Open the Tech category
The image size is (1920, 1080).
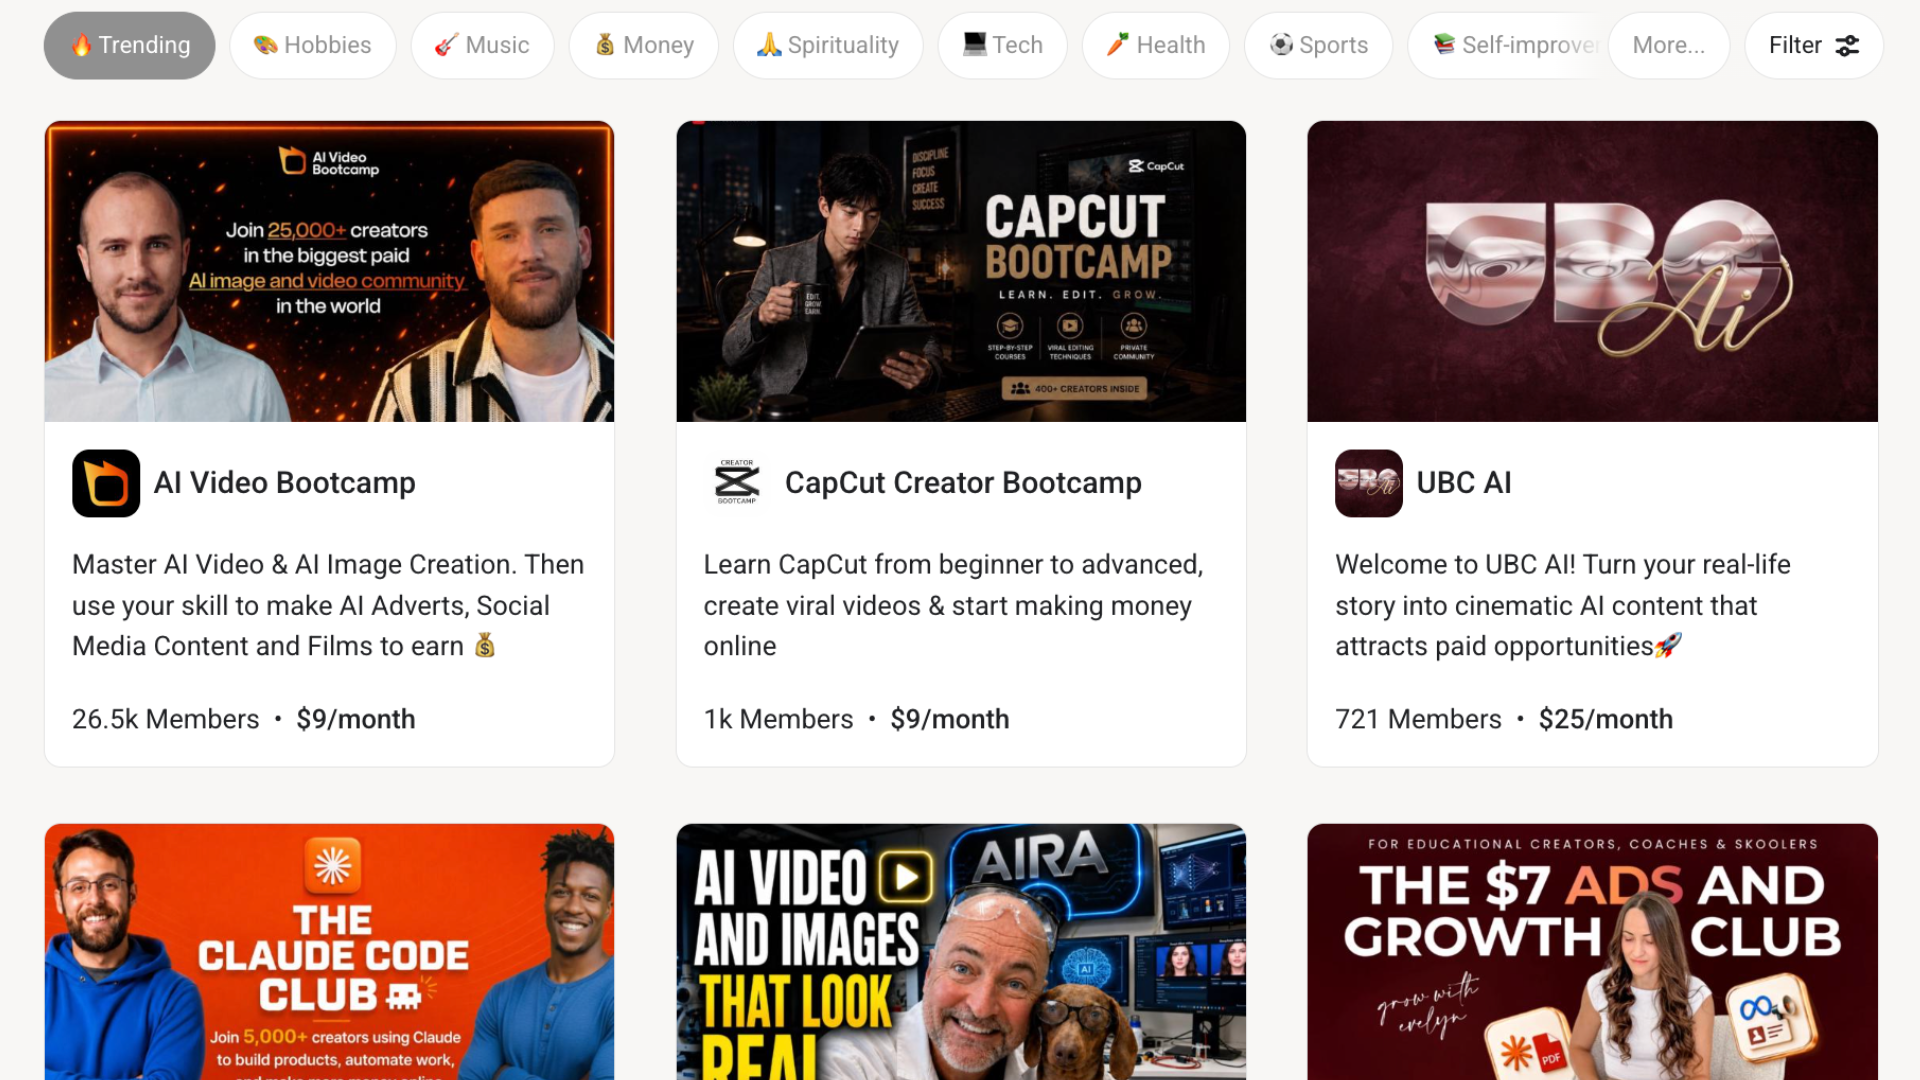pos(1003,45)
